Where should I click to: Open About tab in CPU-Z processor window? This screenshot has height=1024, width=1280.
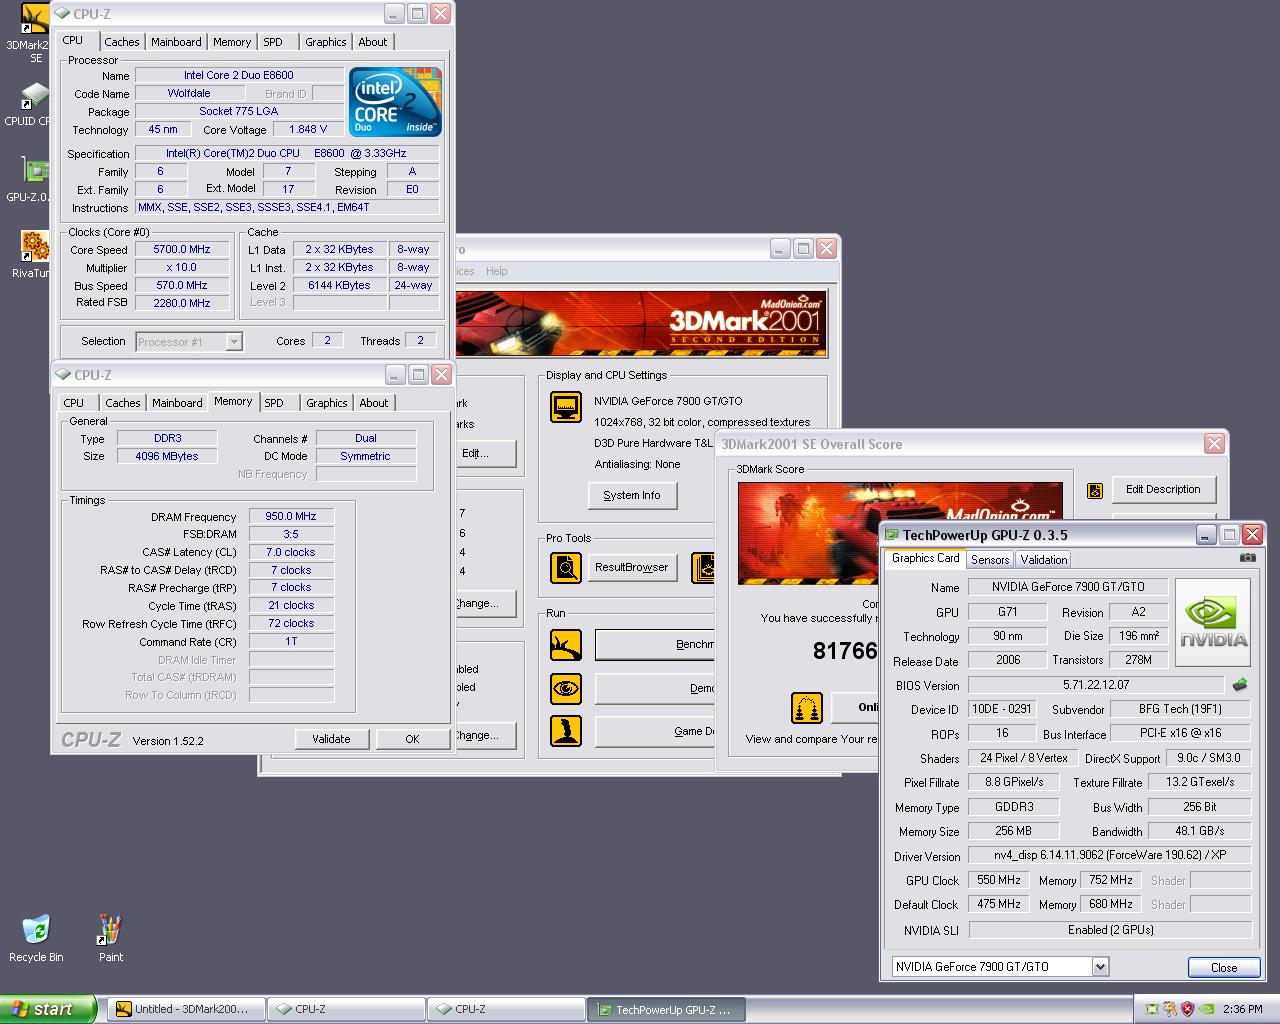click(373, 42)
